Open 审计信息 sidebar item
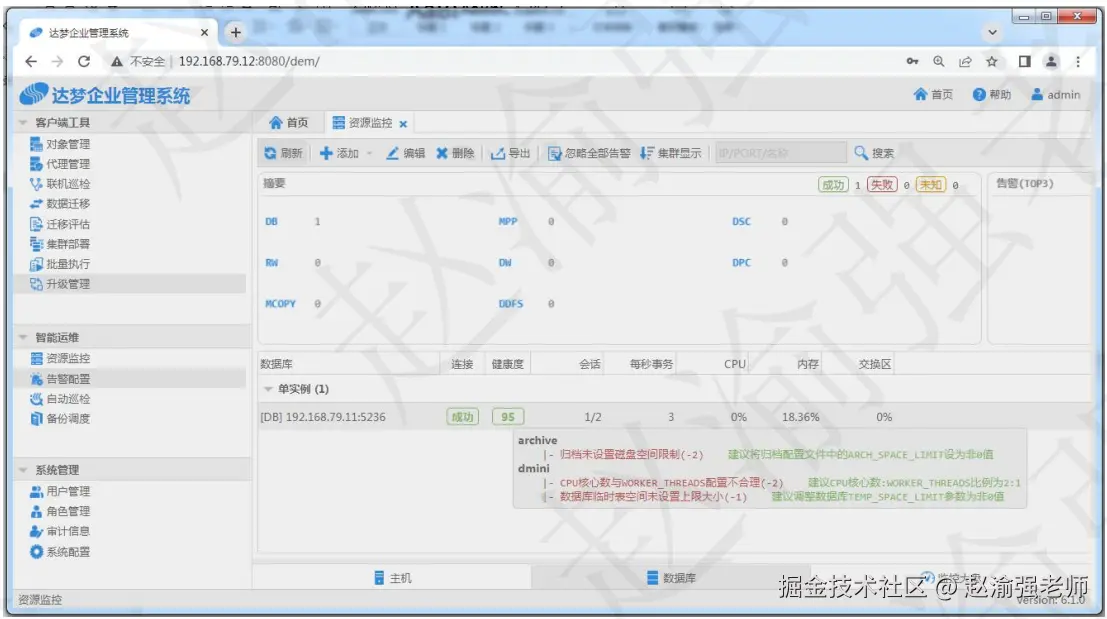The image size is (1107, 619). click(59, 531)
